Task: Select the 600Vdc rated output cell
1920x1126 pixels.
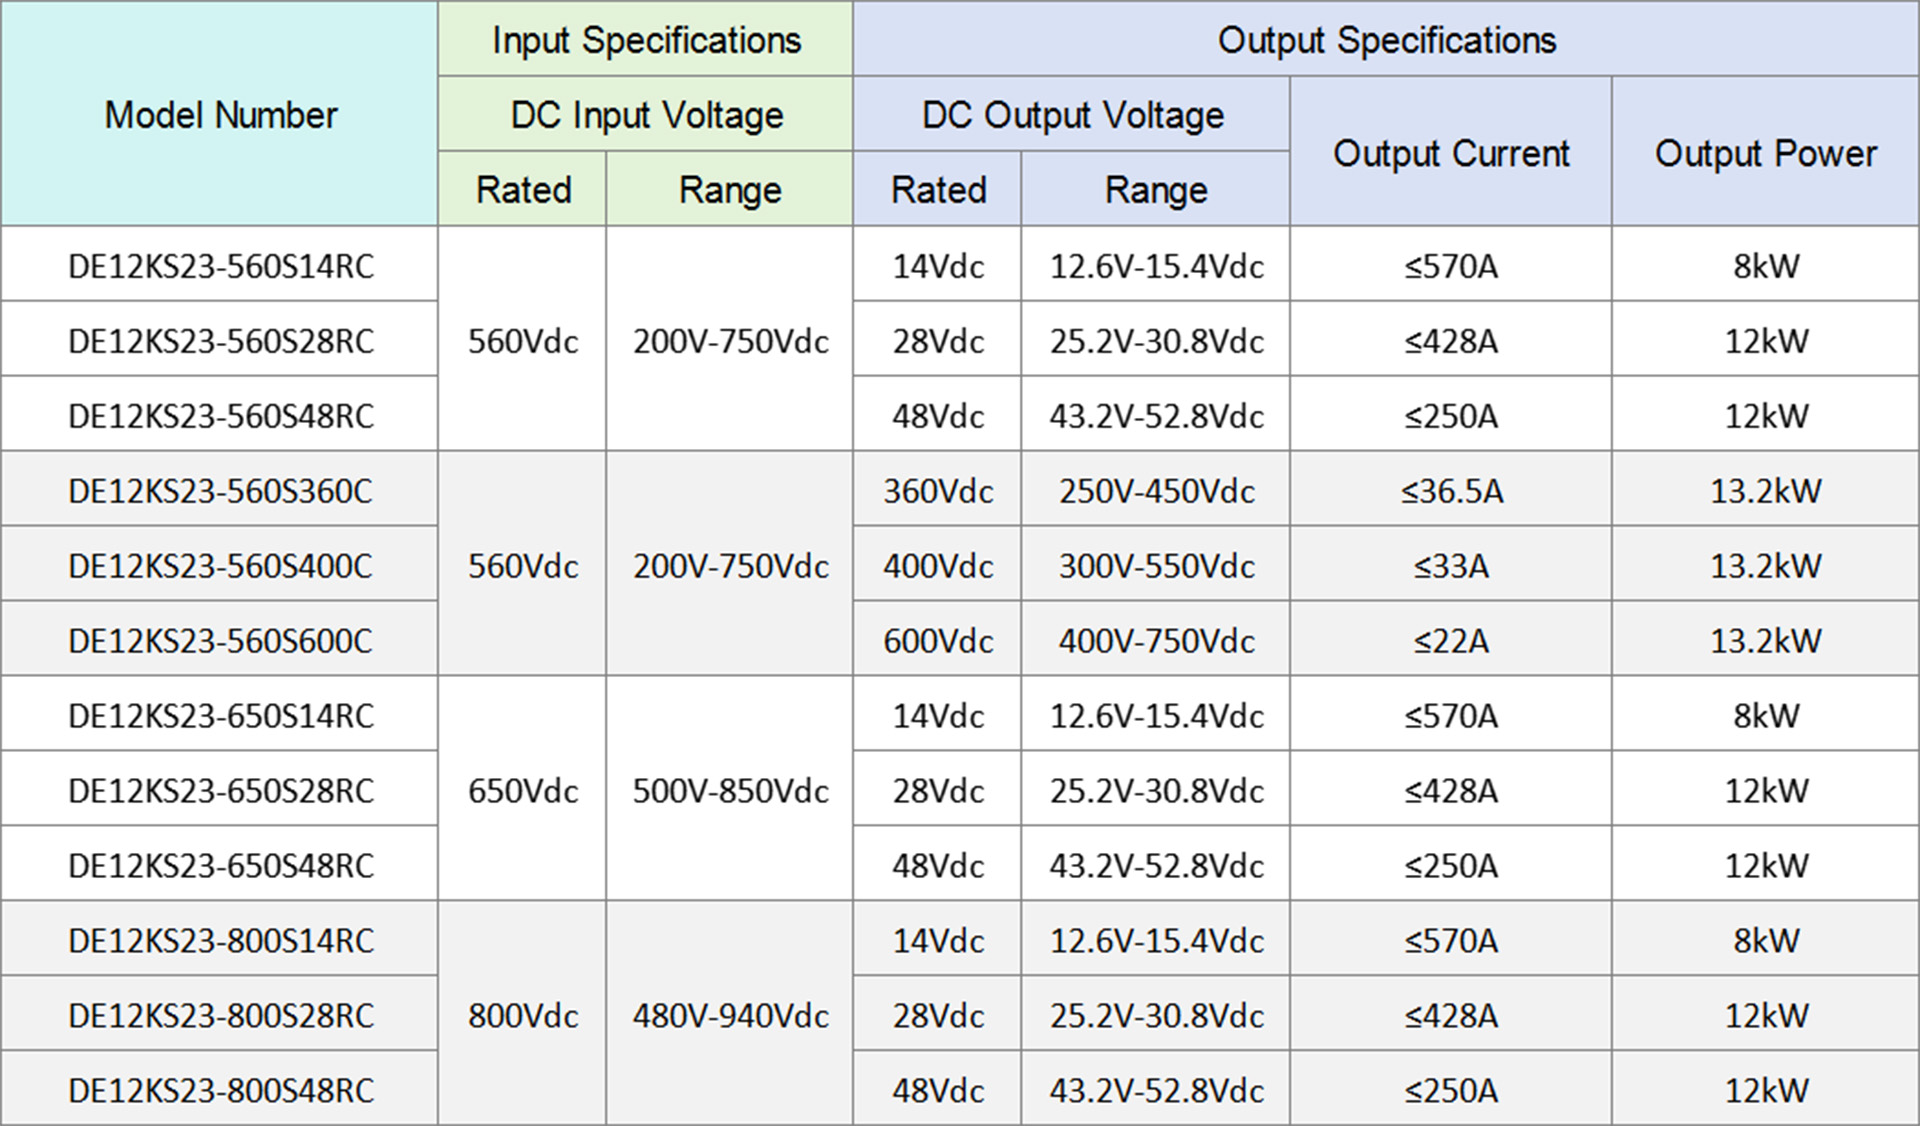Action: 938,640
